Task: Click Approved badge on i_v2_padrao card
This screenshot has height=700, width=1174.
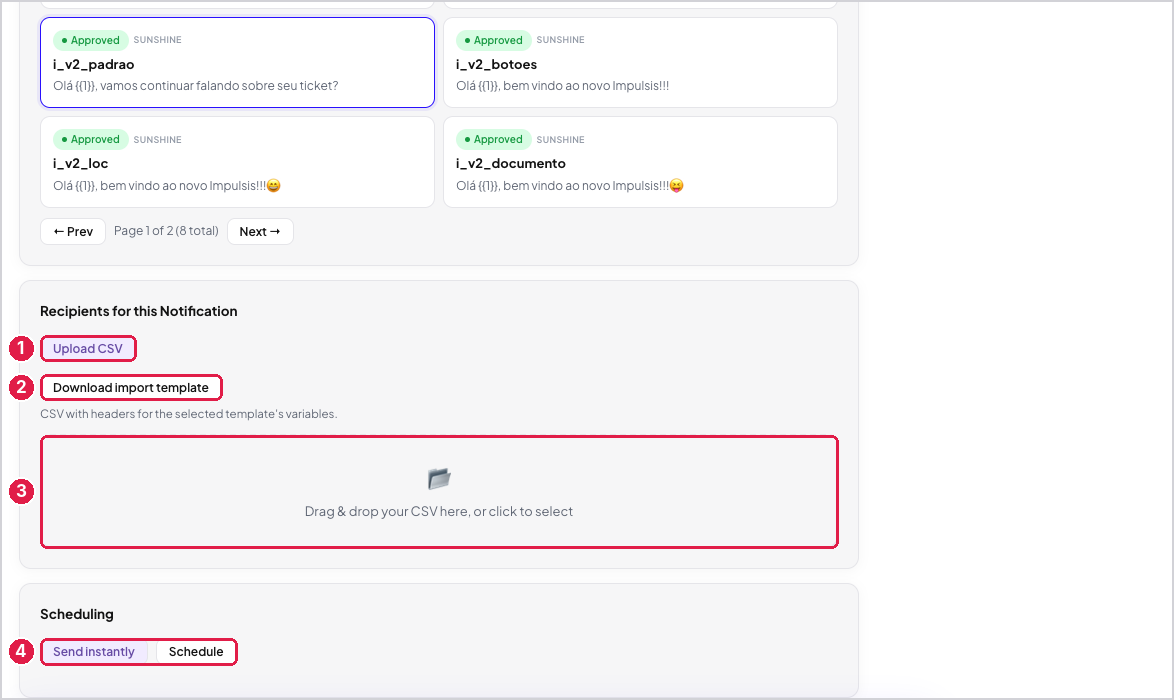Action: pyautogui.click(x=91, y=40)
